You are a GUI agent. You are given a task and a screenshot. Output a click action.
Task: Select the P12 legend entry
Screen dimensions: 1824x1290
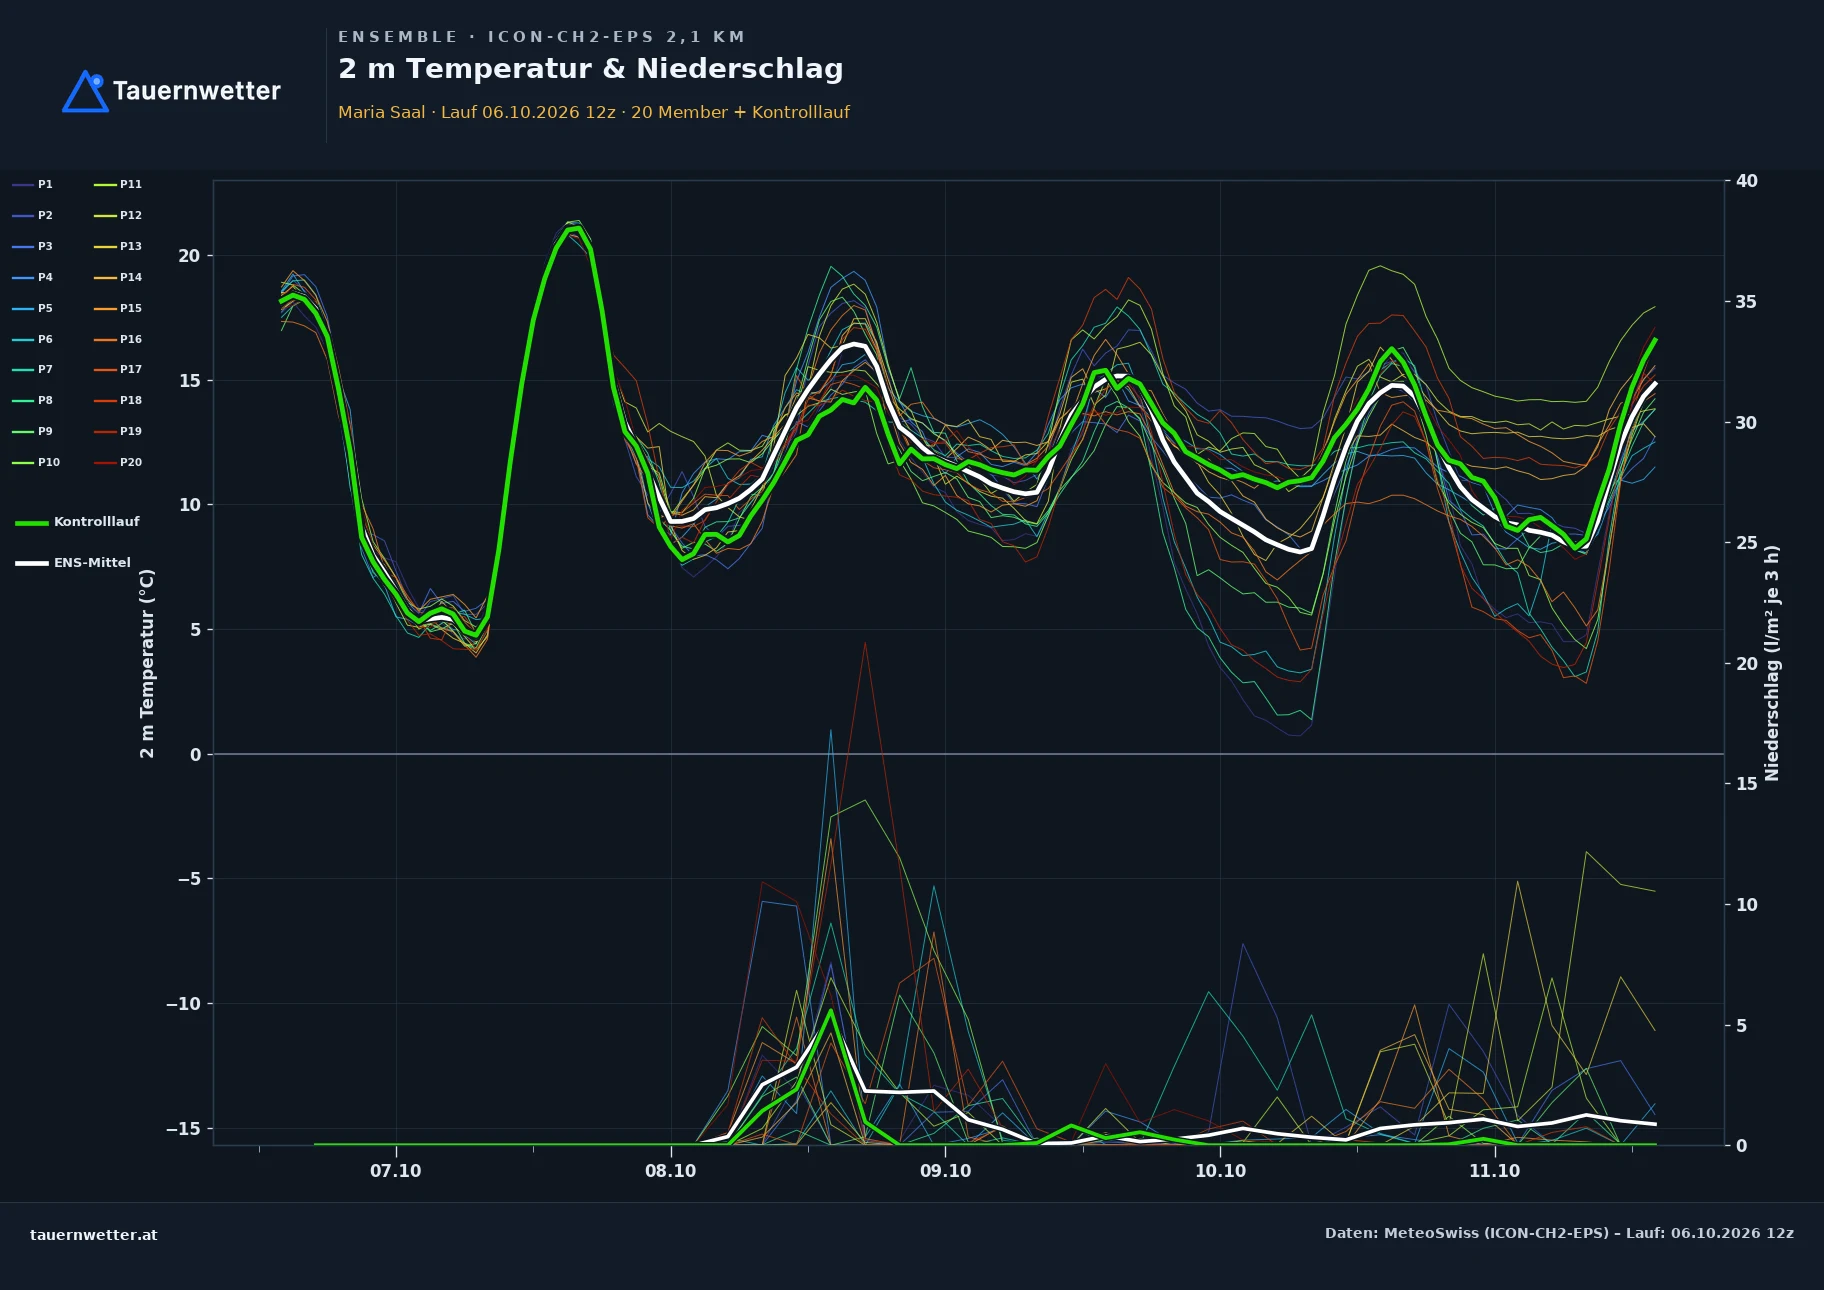coord(118,215)
